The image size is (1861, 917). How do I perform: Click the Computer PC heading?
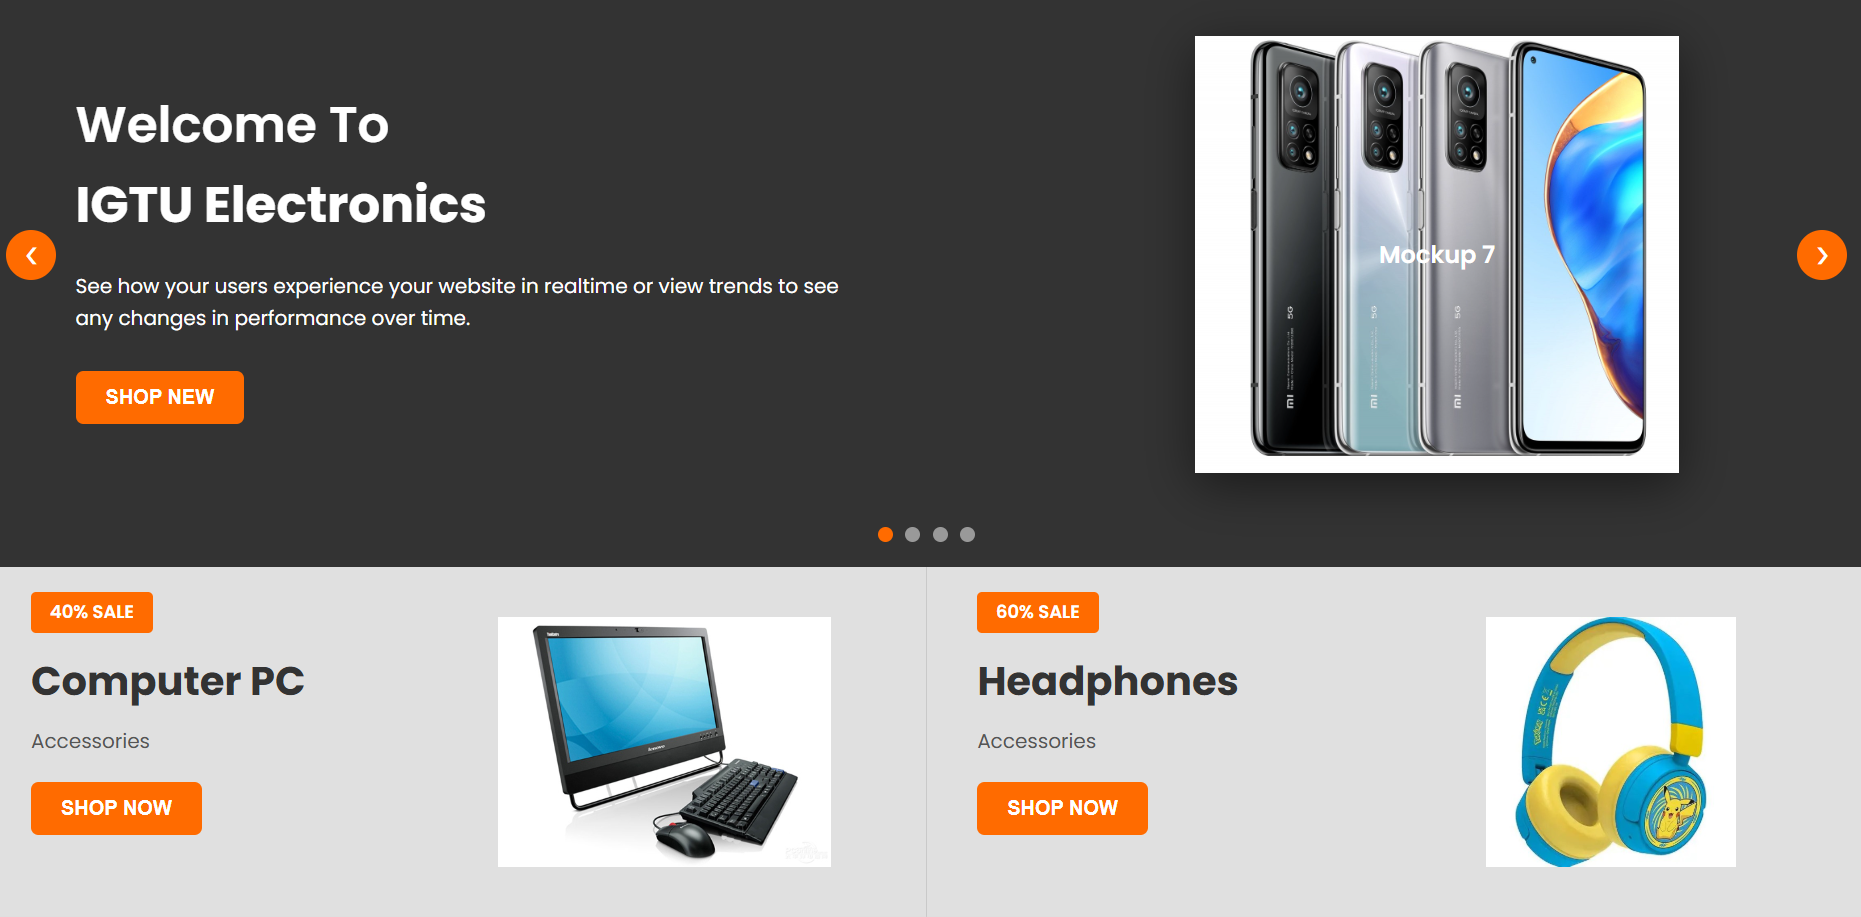pos(168,682)
